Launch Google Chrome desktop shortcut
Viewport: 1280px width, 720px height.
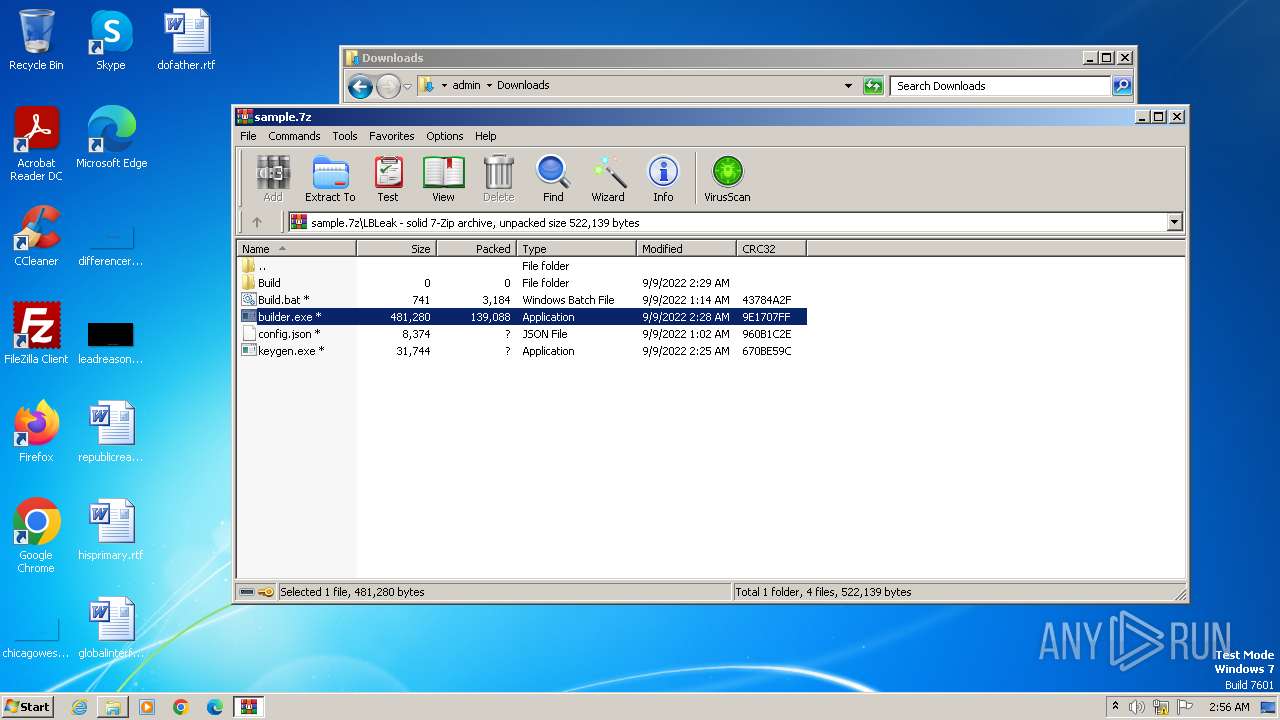tap(36, 535)
